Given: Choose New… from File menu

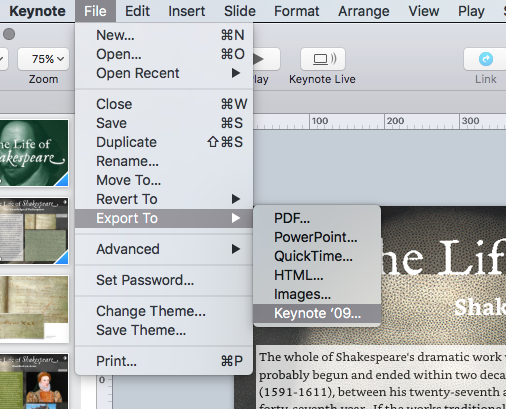Looking at the screenshot, I should tap(164, 35).
